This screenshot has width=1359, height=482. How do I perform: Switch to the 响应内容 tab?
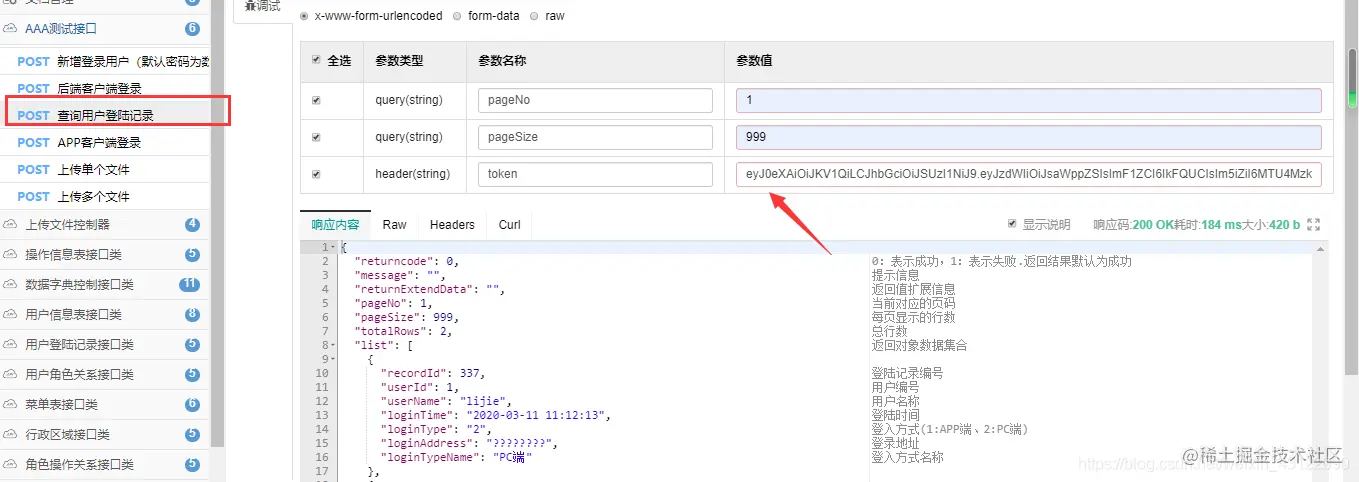(x=335, y=225)
